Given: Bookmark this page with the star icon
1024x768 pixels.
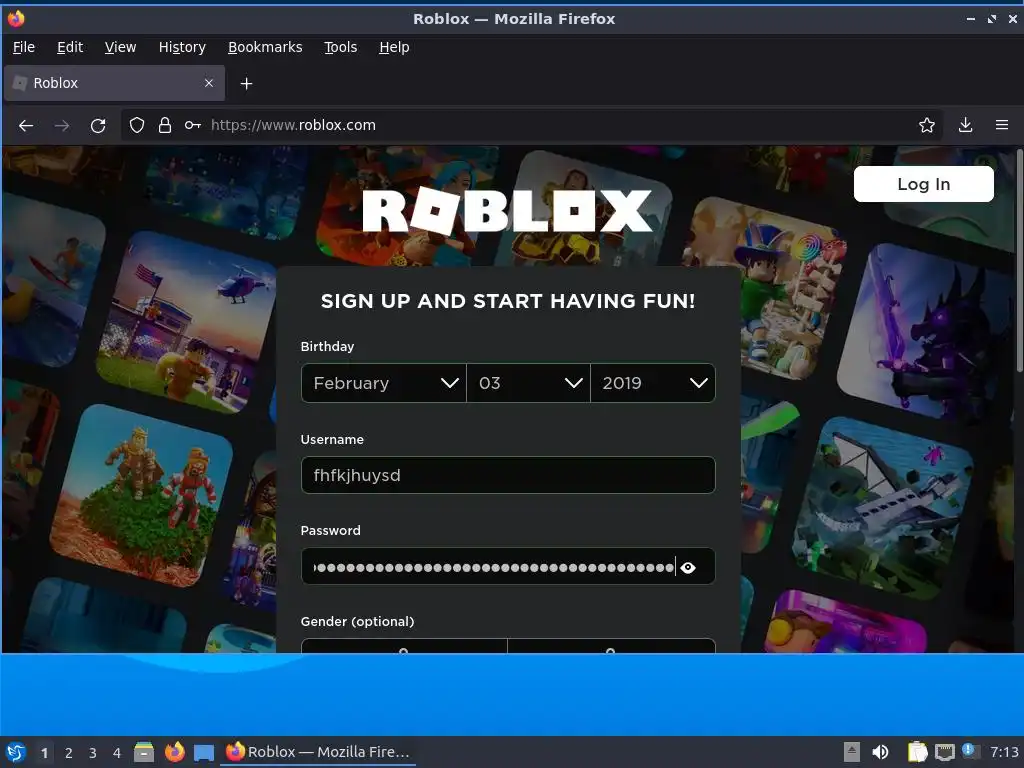Looking at the screenshot, I should coord(927,125).
